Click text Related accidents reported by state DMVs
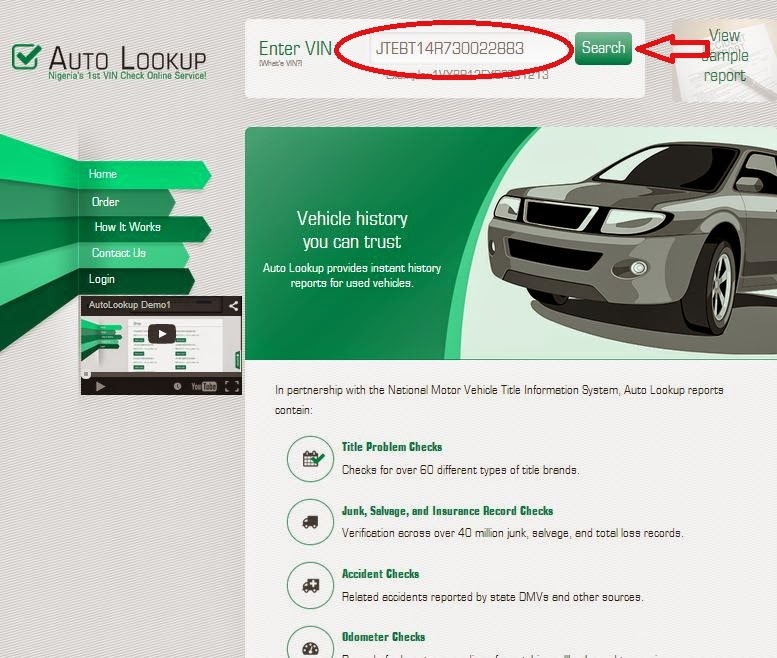 (493, 597)
